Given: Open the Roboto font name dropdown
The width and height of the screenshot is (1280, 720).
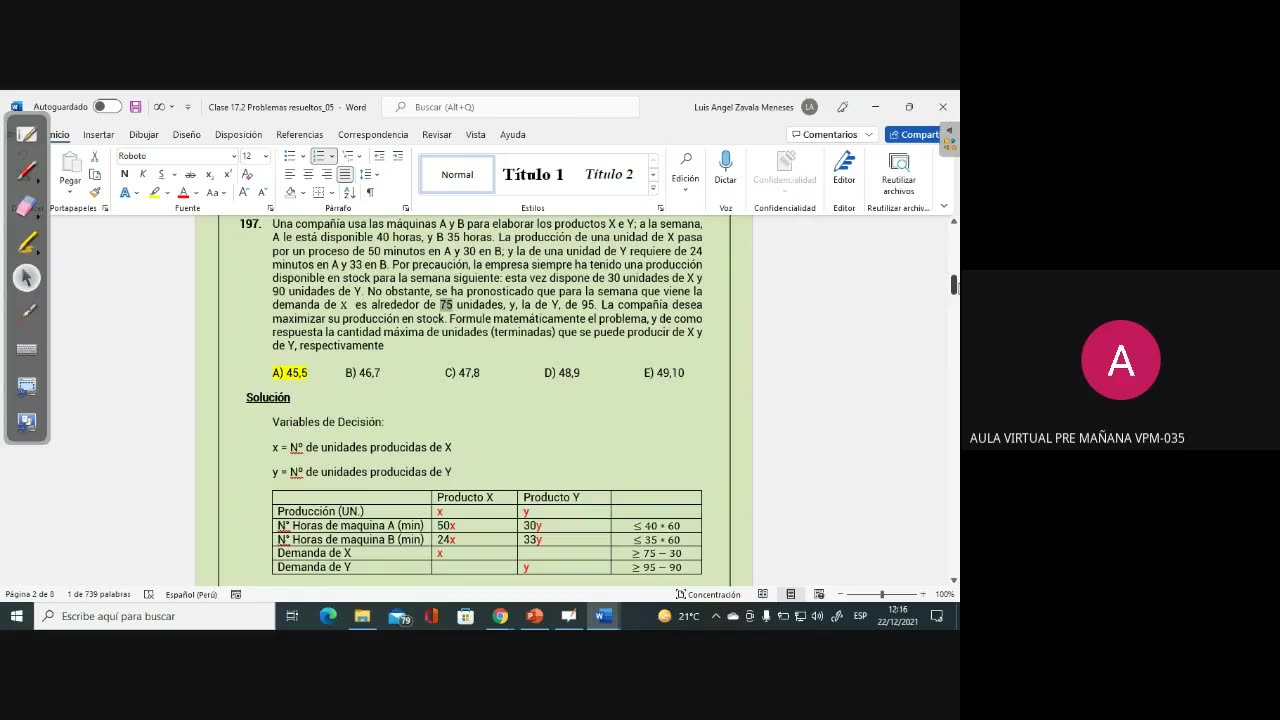Looking at the screenshot, I should (x=234, y=156).
